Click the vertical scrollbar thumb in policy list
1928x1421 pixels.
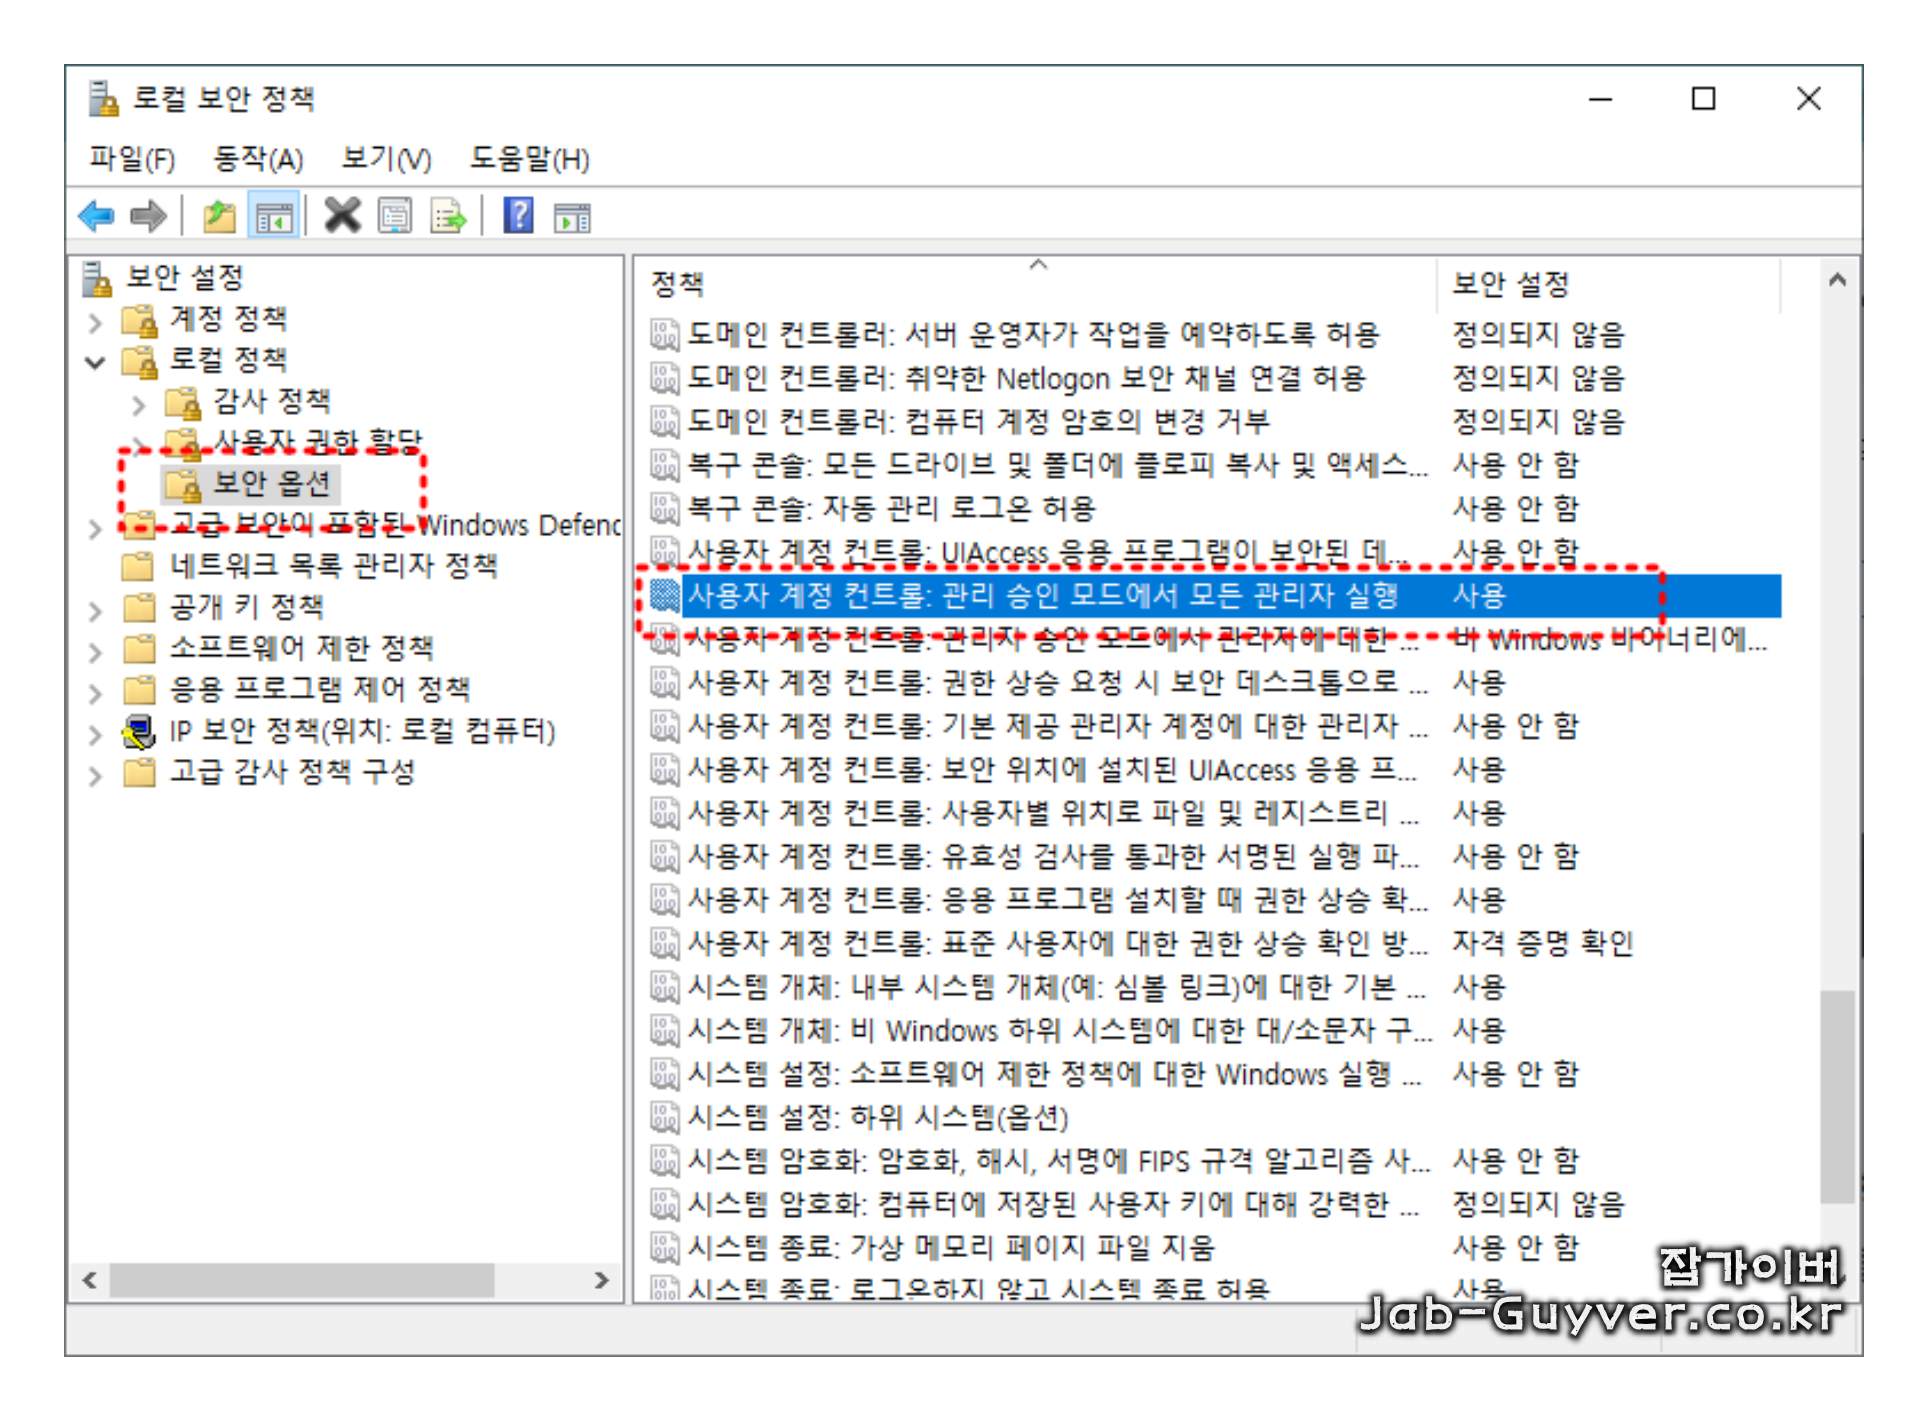pos(1837,1096)
